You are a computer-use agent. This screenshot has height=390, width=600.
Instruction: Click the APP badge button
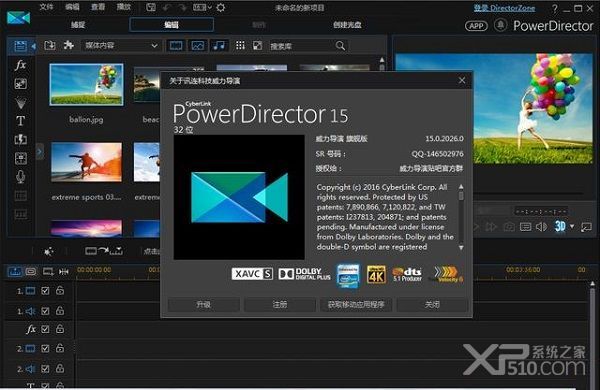[x=476, y=26]
